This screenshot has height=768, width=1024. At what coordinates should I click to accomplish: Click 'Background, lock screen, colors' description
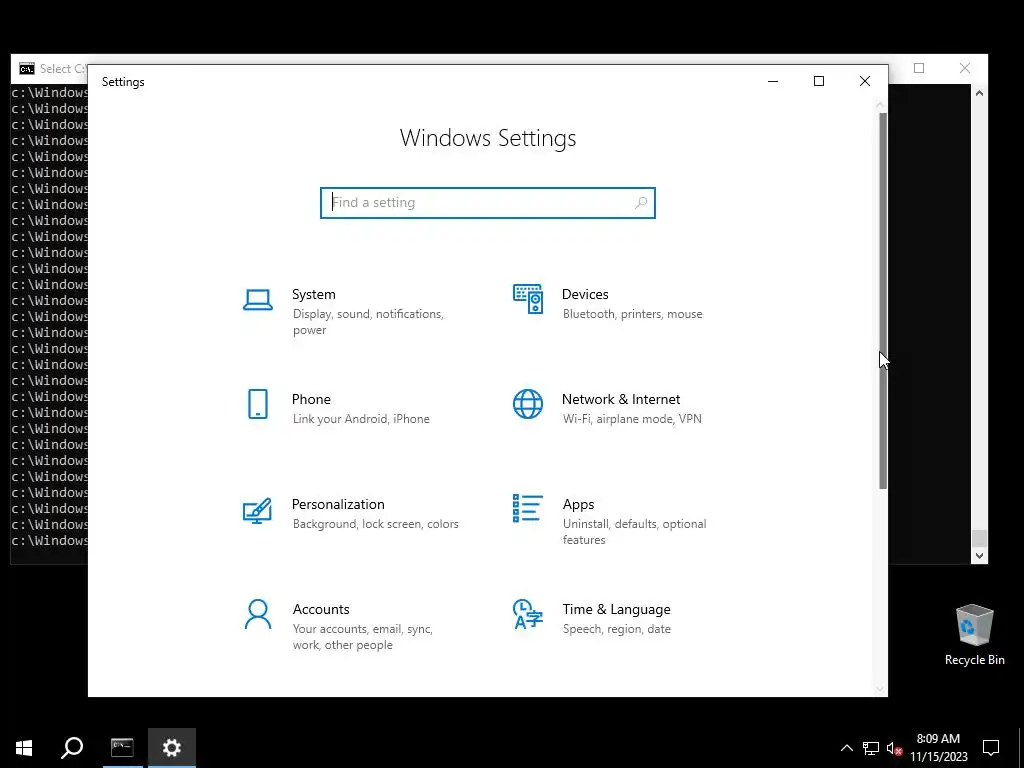tap(376, 524)
